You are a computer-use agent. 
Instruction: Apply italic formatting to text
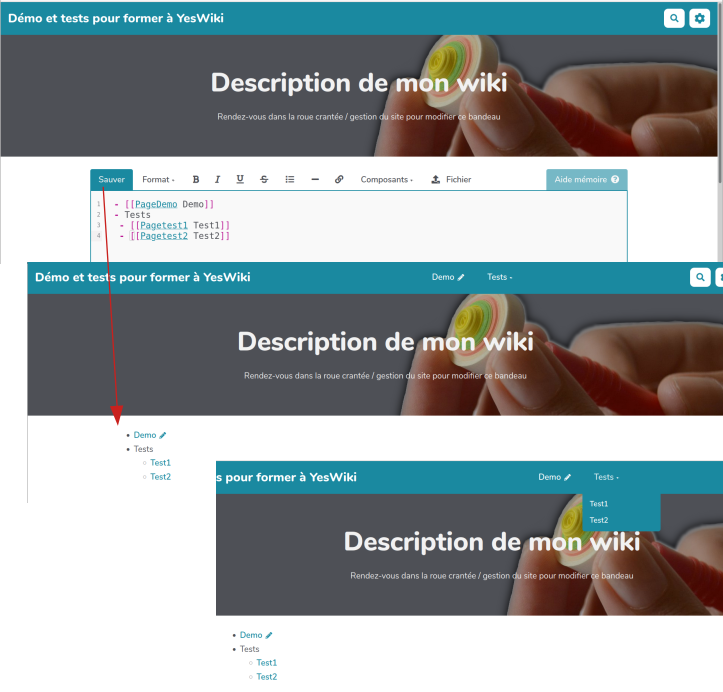(x=217, y=180)
